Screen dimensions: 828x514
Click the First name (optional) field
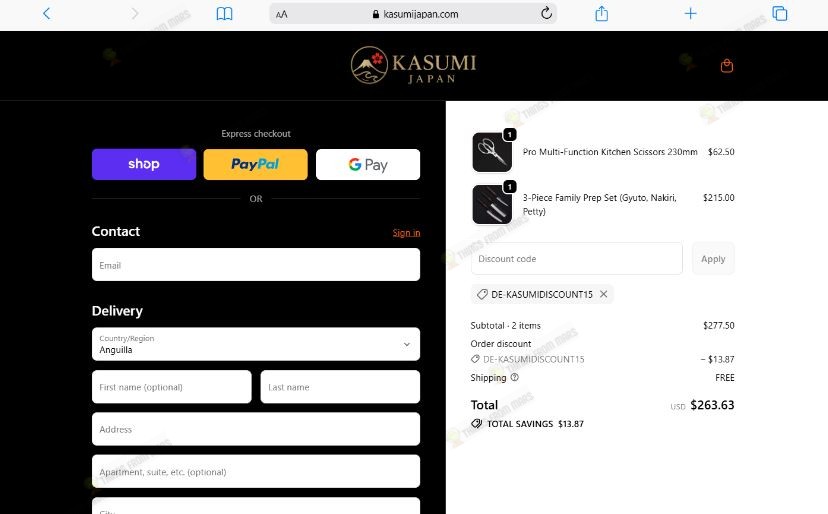(x=172, y=387)
